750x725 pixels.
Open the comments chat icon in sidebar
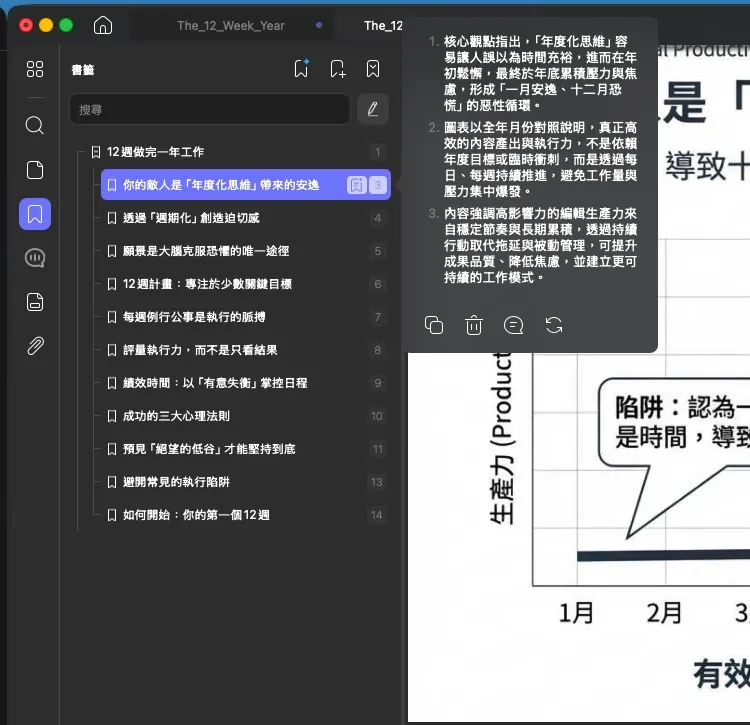tap(34, 258)
